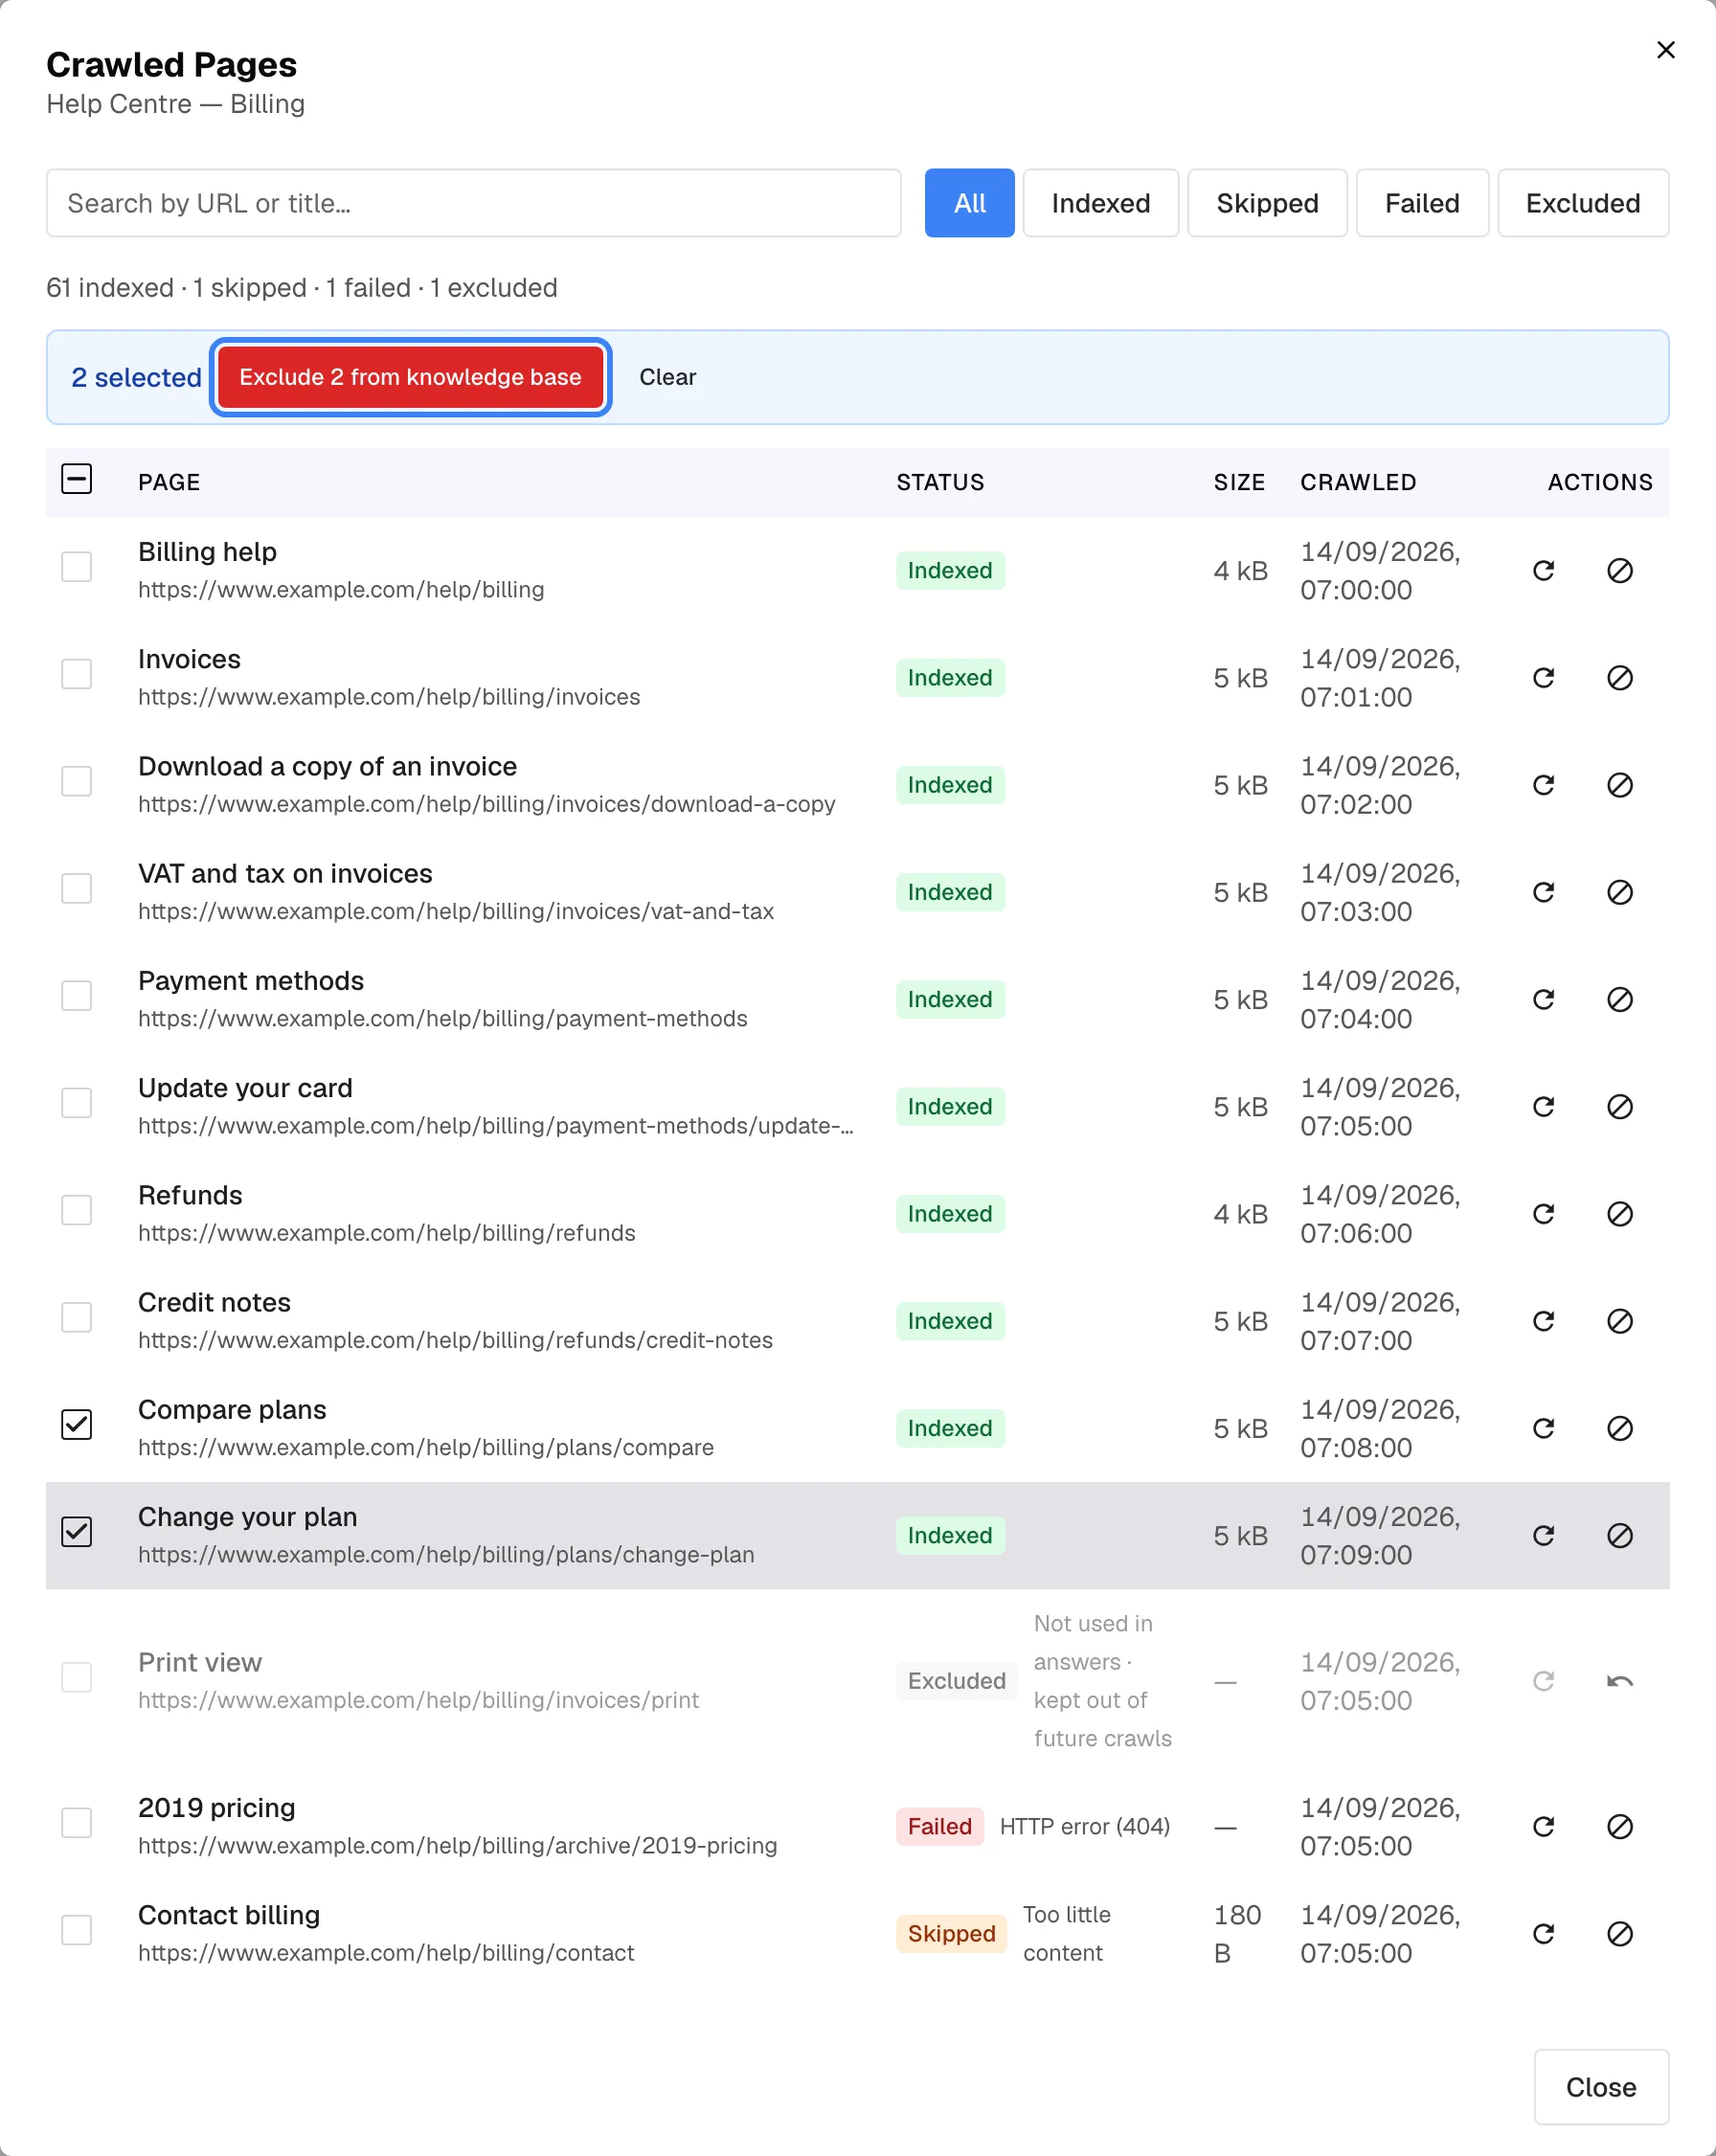Image resolution: width=1716 pixels, height=2156 pixels.
Task: Select the 2019 pricing row checkbox
Action: tap(77, 1822)
